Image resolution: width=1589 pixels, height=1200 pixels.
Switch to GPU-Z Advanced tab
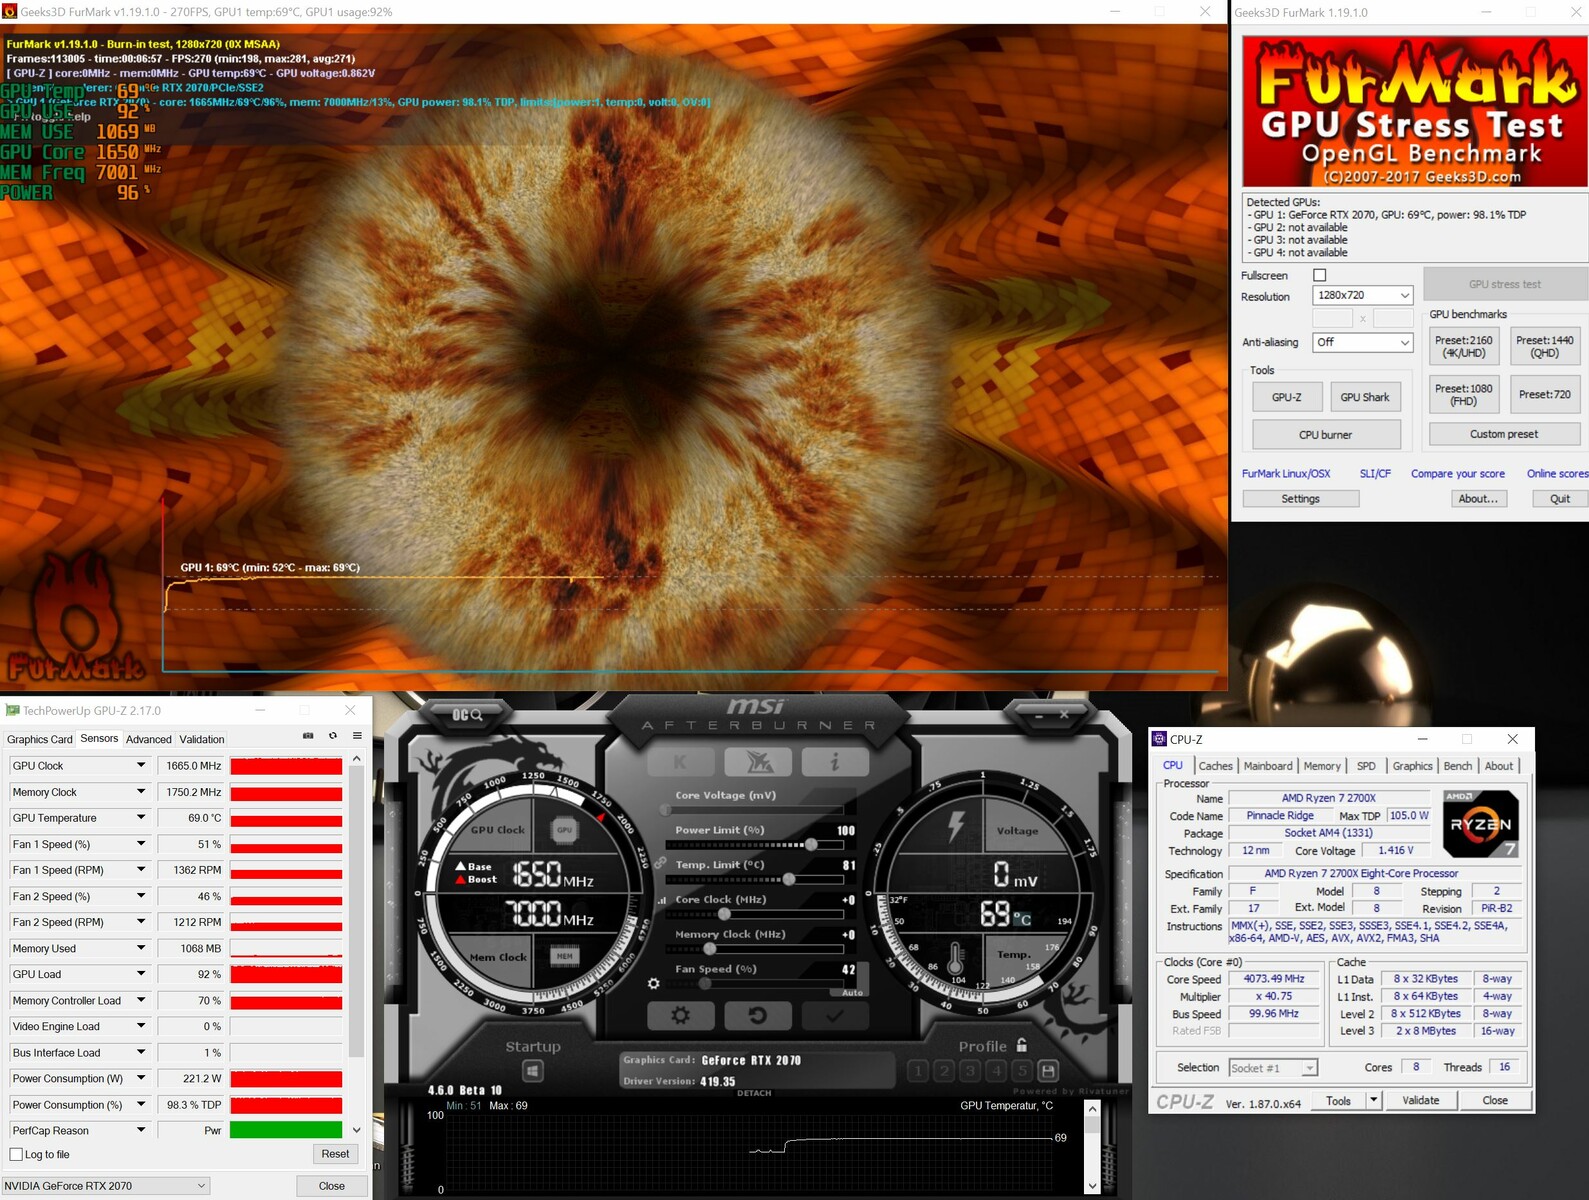[149, 739]
